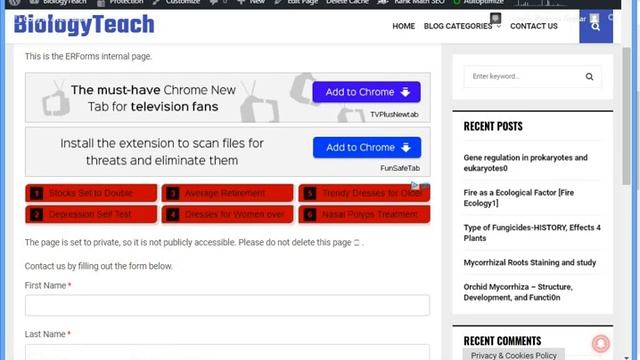
Task: Open the Trendy Dresses for Older ad link
Action: tap(364, 193)
